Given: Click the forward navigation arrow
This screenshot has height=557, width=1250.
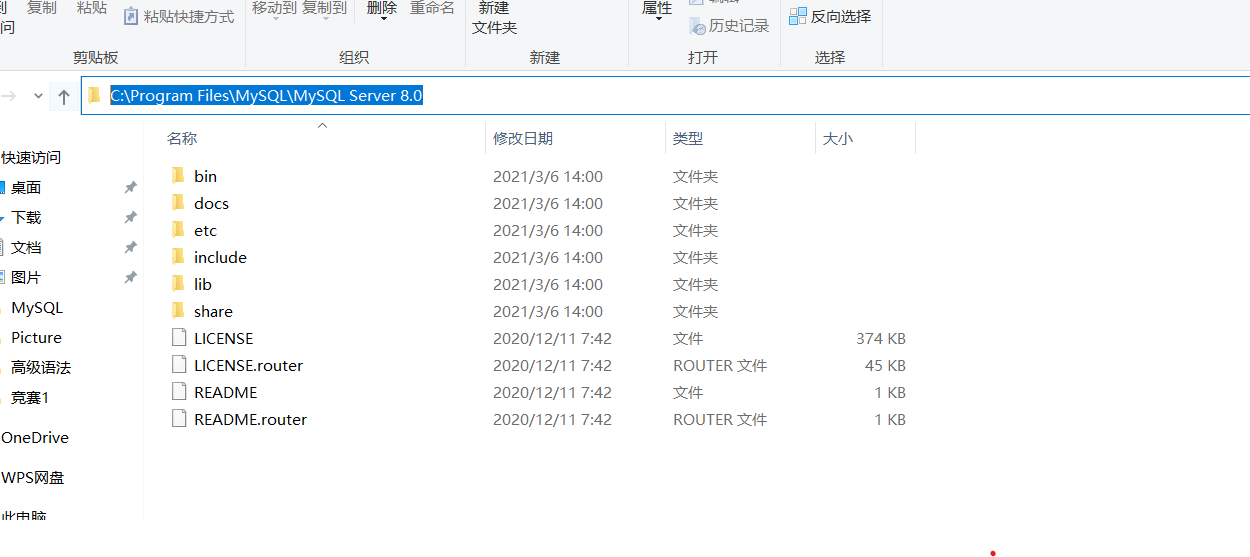Looking at the screenshot, I should 9,96.
